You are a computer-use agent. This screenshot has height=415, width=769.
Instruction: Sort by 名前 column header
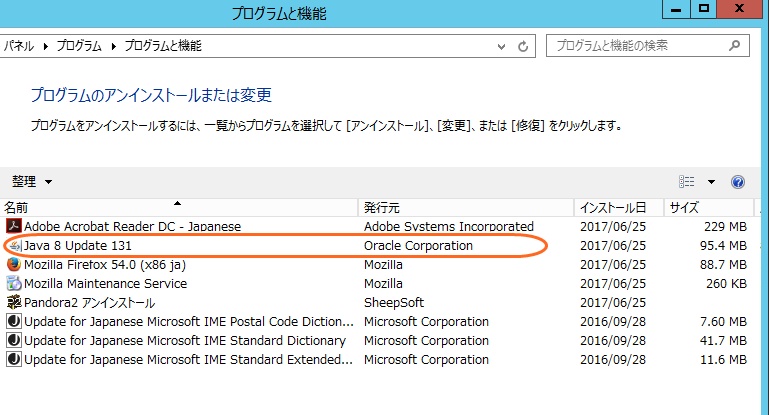(179, 208)
